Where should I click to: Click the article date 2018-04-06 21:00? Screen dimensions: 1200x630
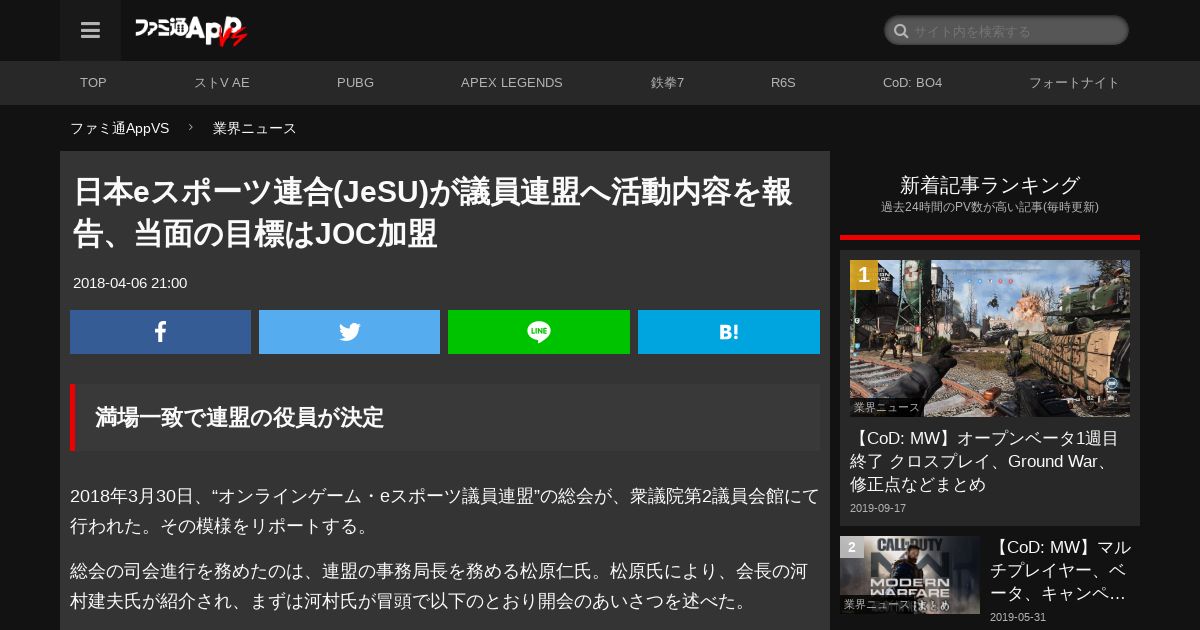130,283
